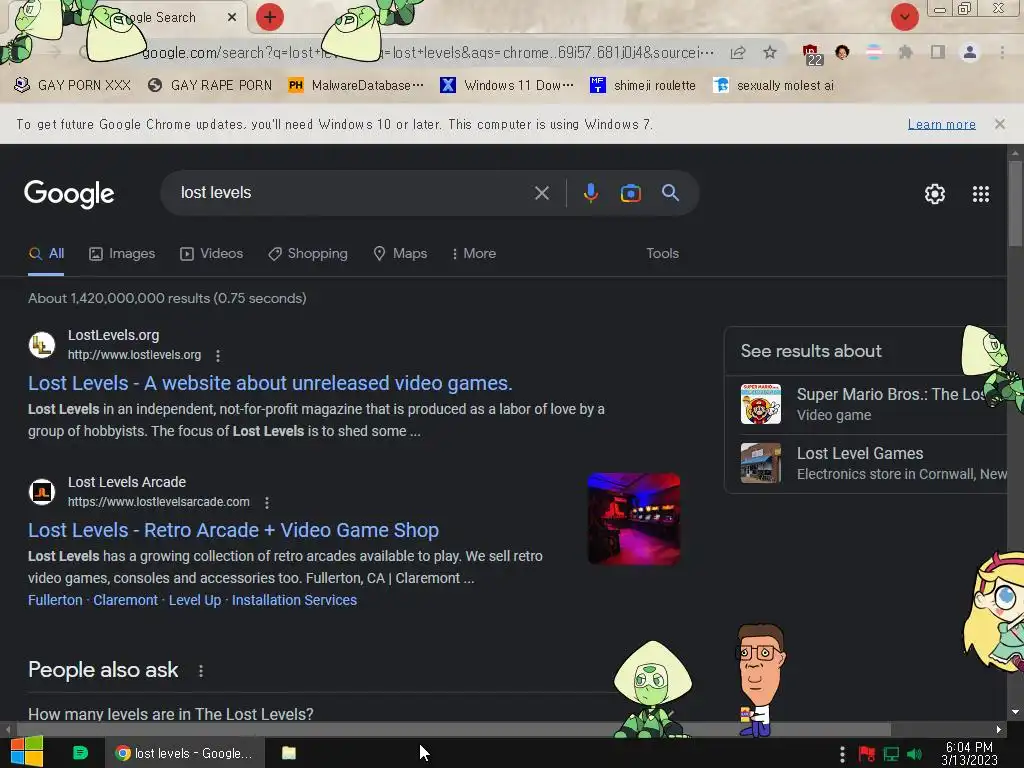Click Learn more about Chrome updates

click(941, 124)
